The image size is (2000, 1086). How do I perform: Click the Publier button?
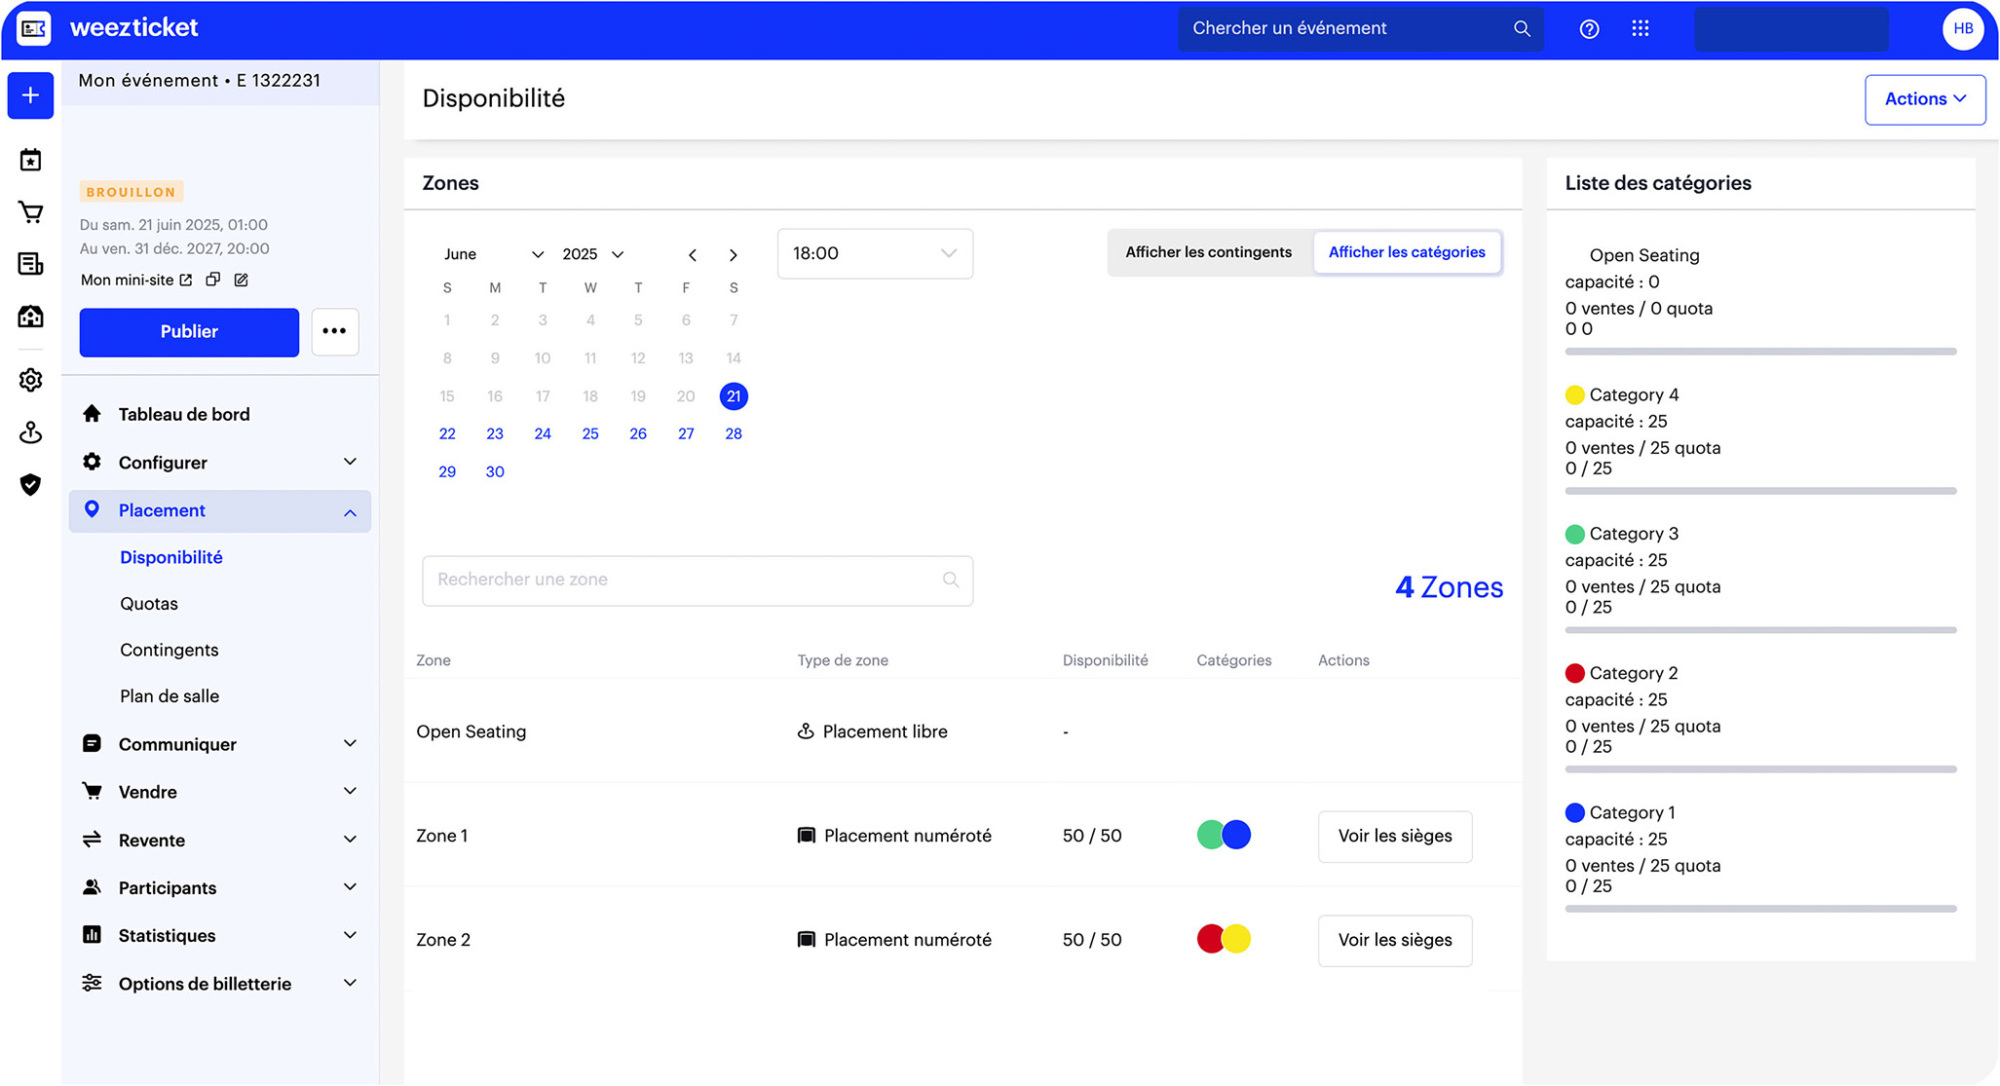click(188, 332)
